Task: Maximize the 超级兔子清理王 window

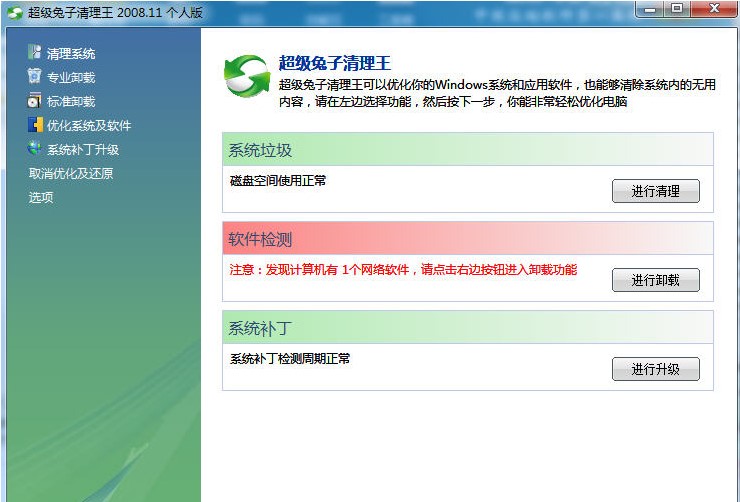Action: 677,8
